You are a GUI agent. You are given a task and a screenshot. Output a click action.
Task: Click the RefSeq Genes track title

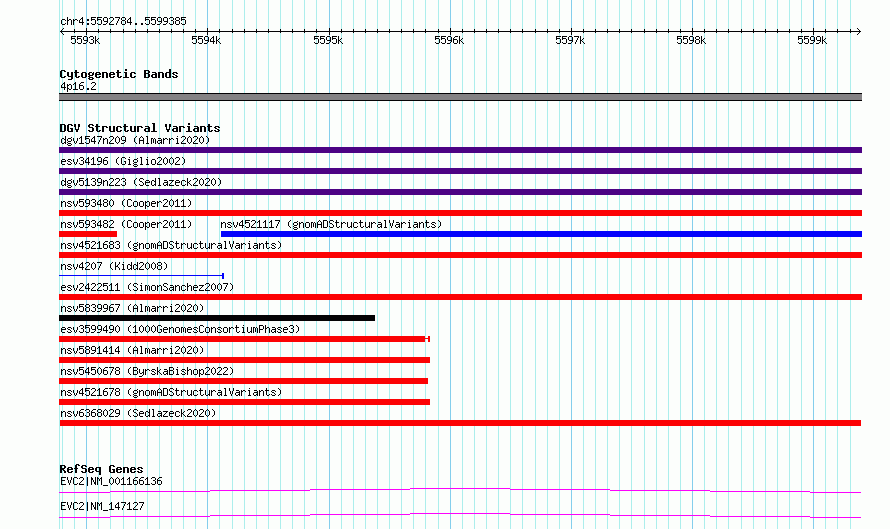pos(101,469)
